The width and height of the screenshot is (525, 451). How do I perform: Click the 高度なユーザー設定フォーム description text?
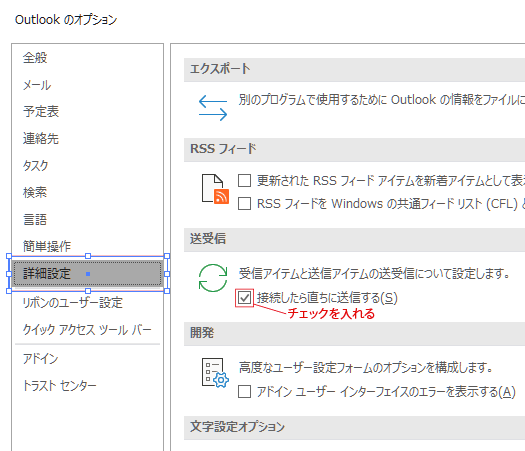coord(366,368)
